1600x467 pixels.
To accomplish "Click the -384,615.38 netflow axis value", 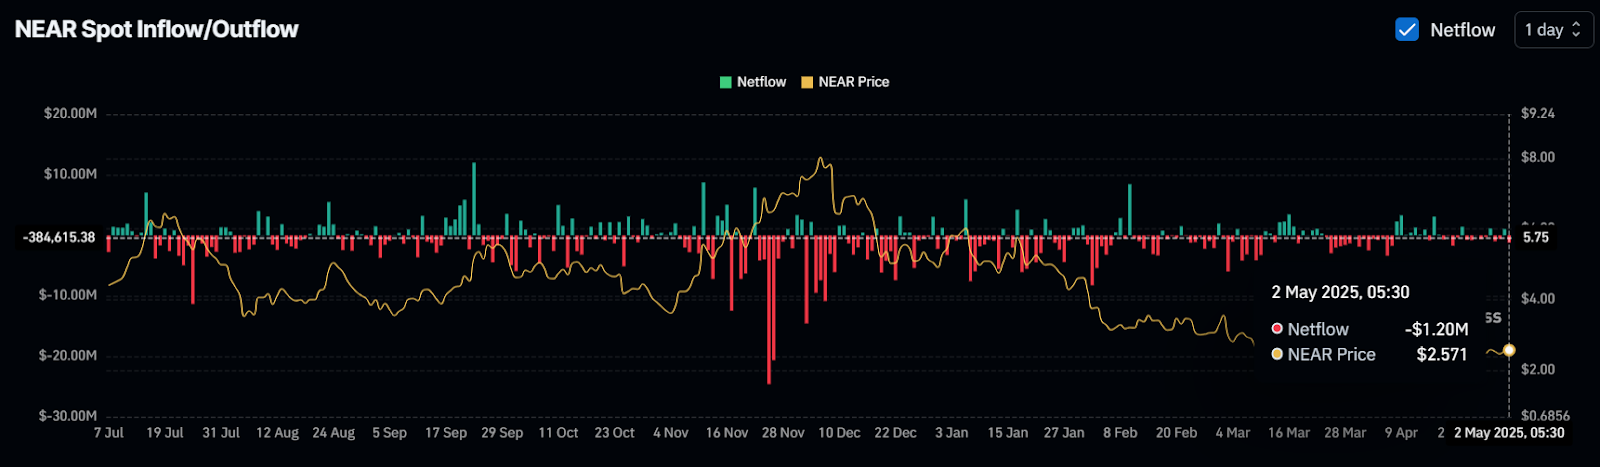I will click(59, 238).
